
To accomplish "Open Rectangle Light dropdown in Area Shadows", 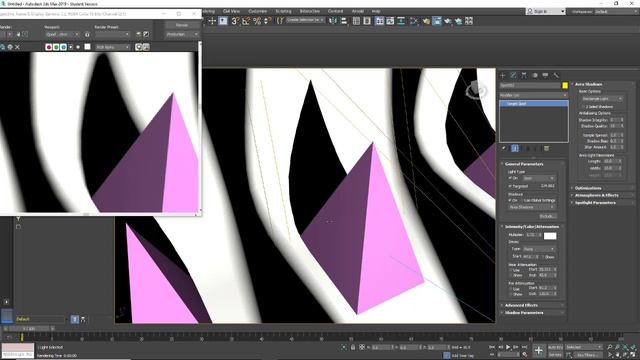I will [x=602, y=99].
